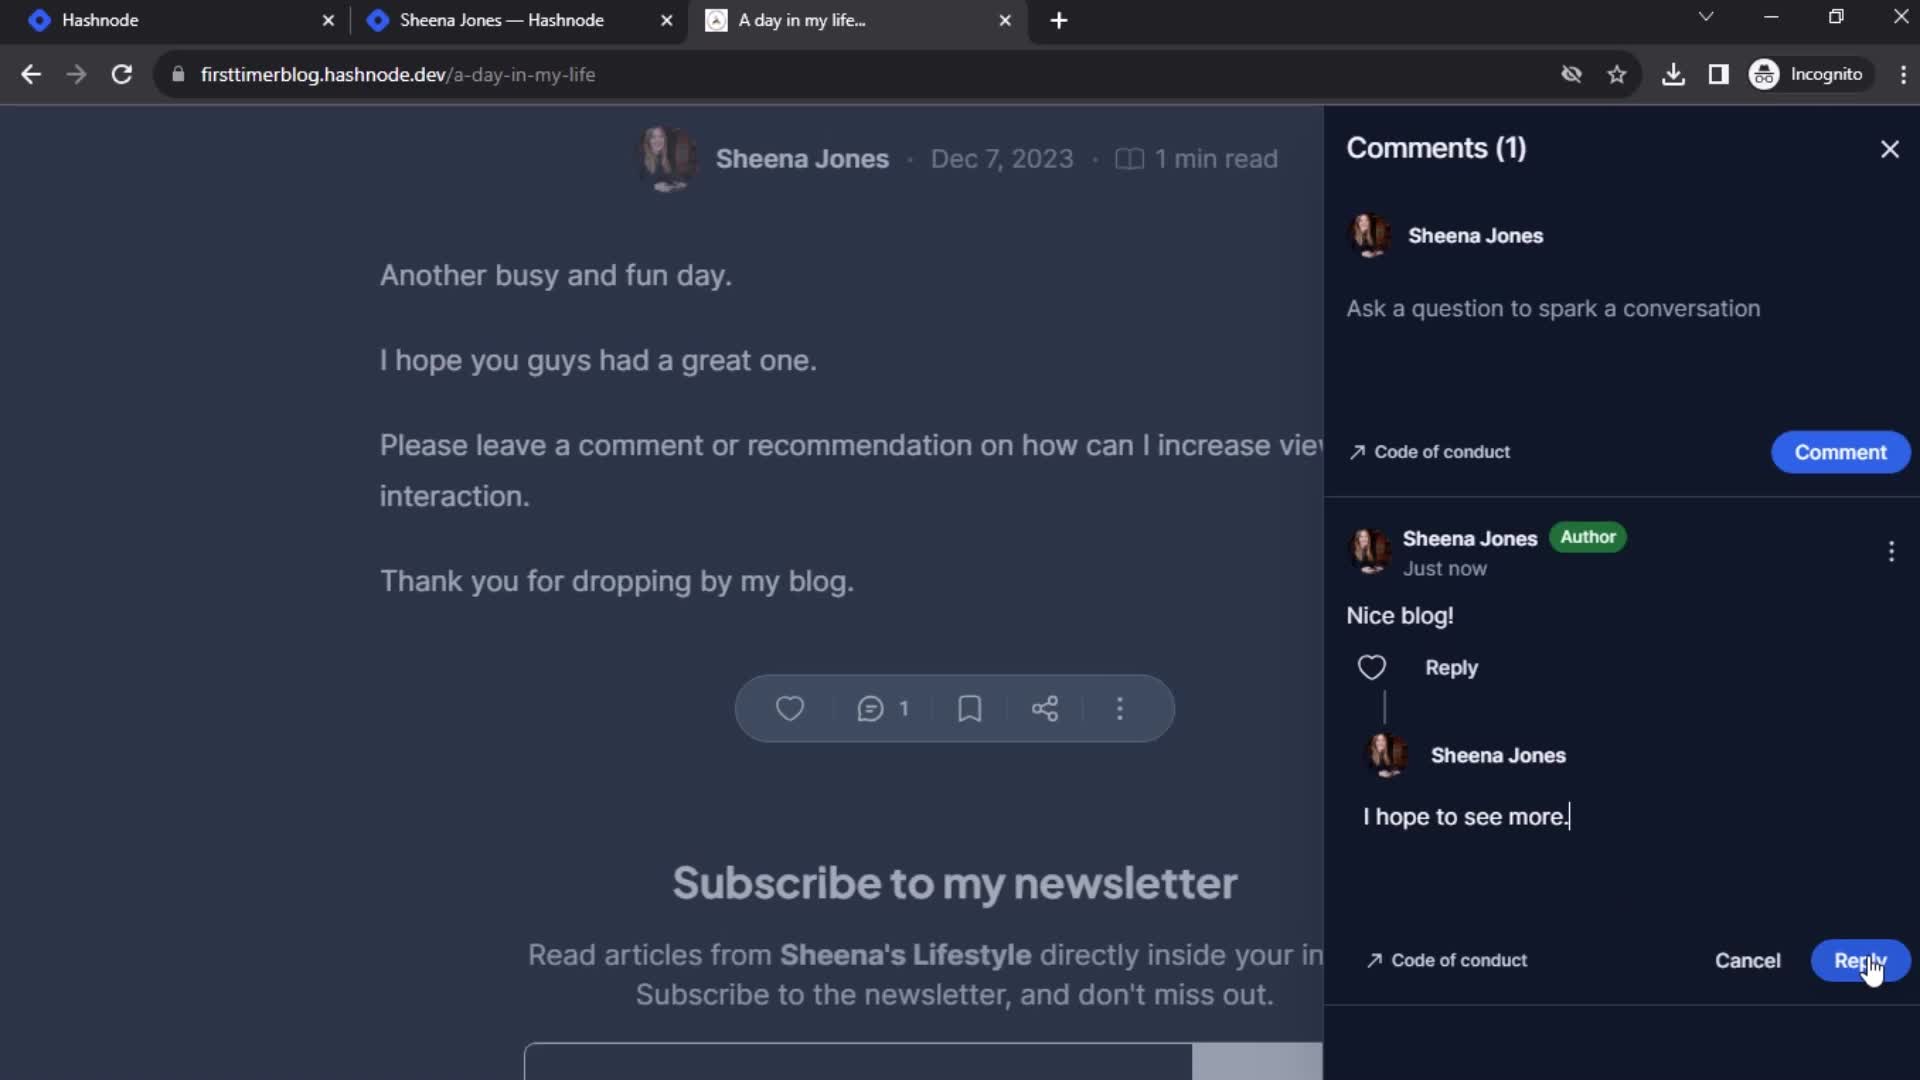
Task: Click the bookmark icon on post
Action: pyautogui.click(x=971, y=708)
